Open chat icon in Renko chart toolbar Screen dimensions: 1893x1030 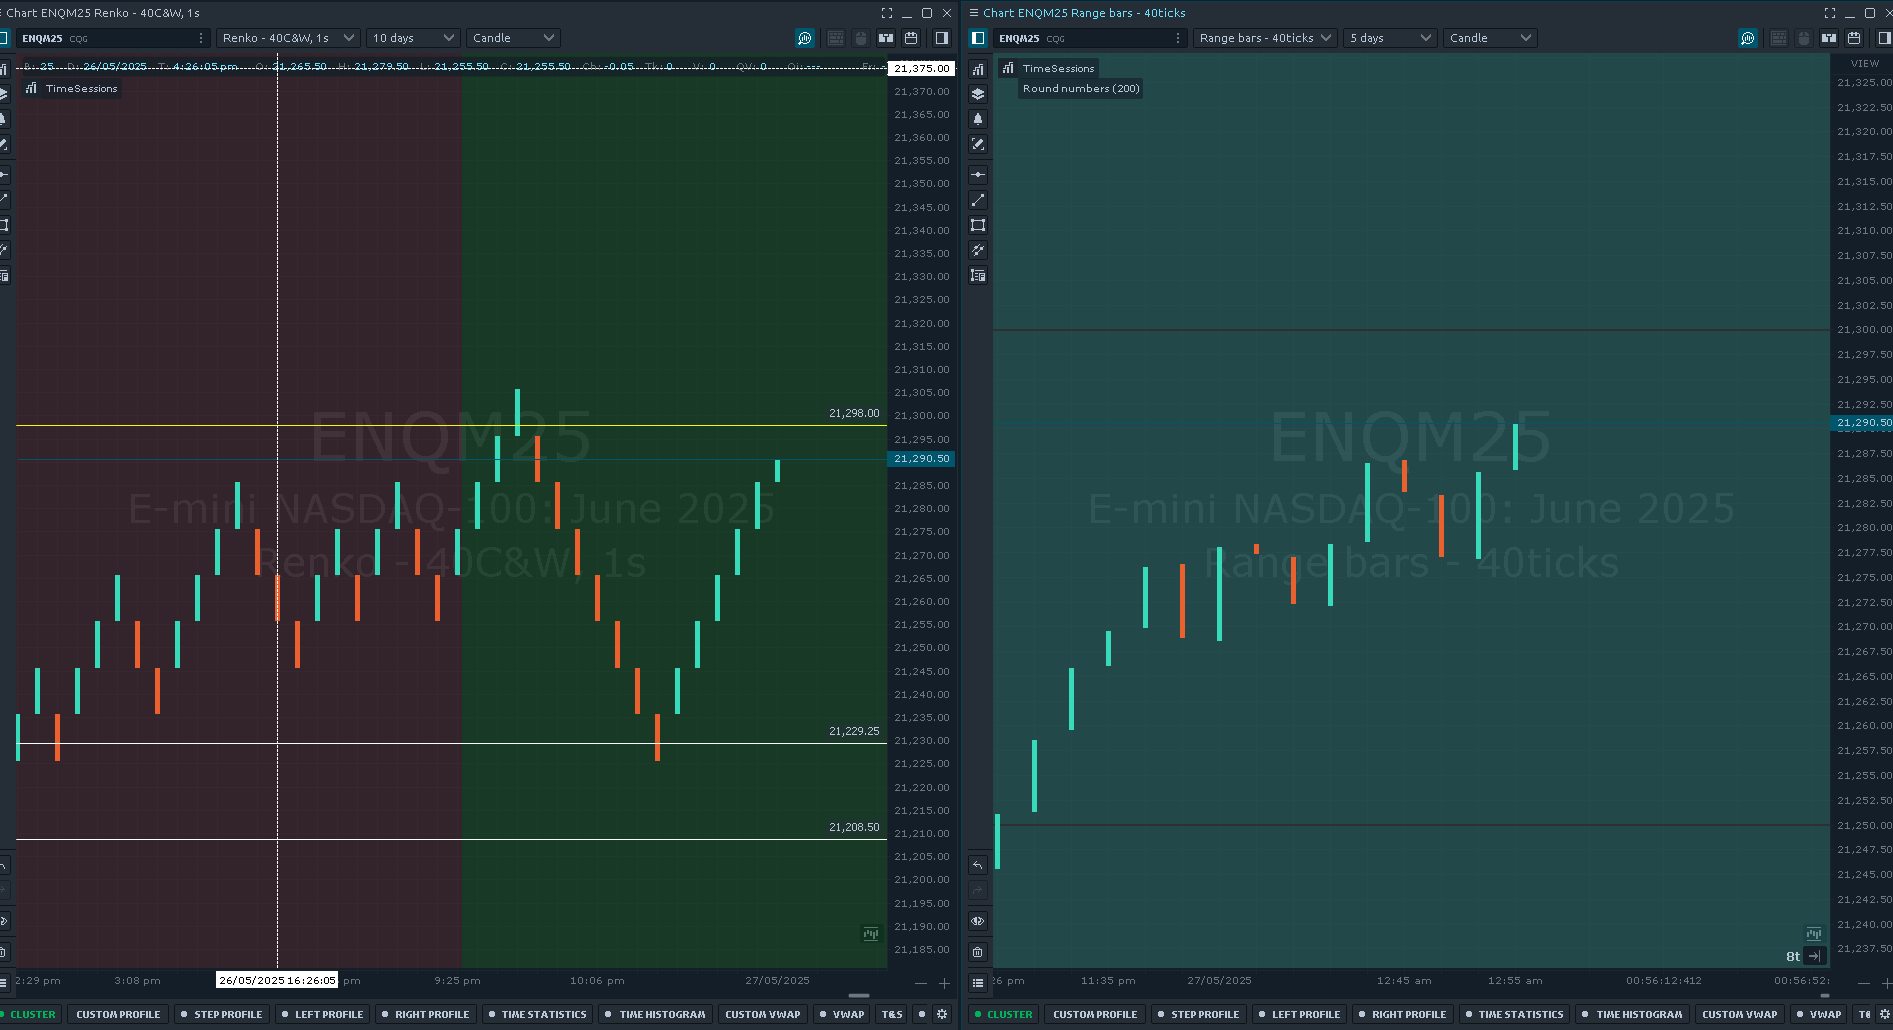805,38
